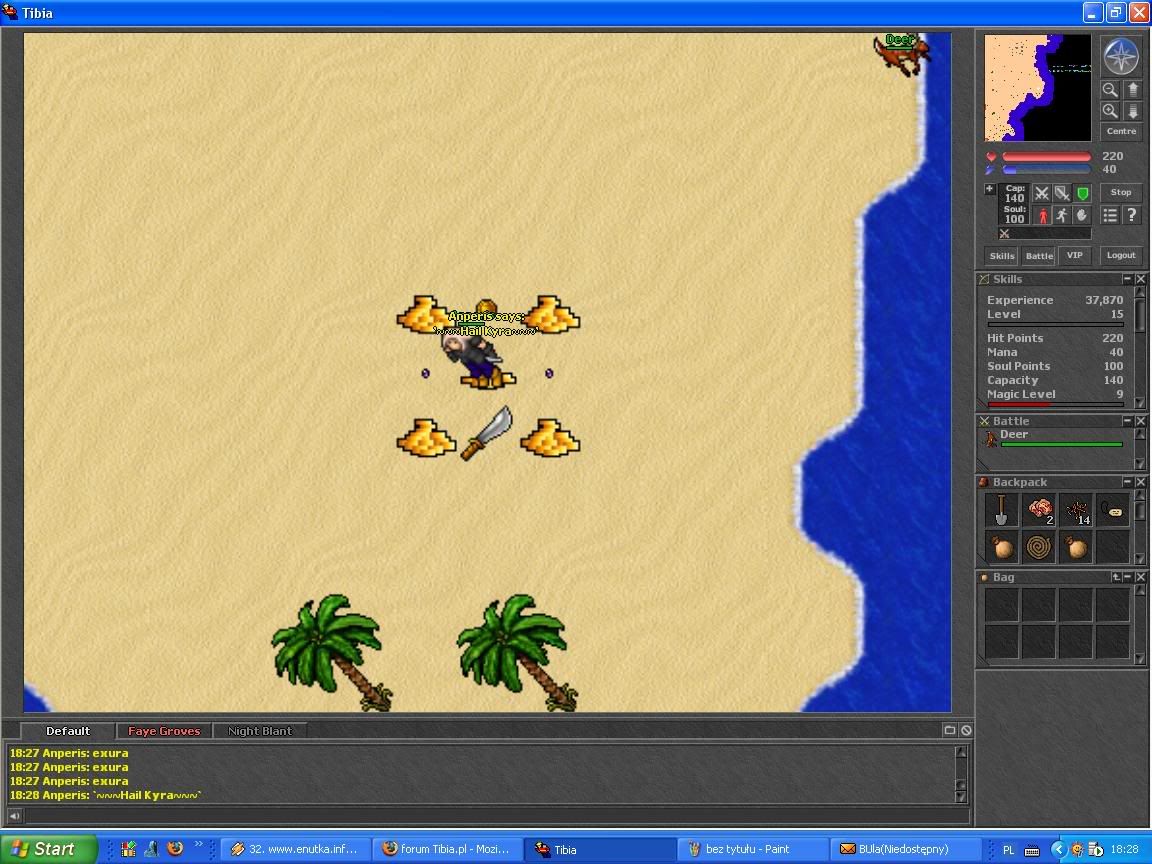Open the VIP list button
Screen dimensions: 1152x864
pos(1075,256)
